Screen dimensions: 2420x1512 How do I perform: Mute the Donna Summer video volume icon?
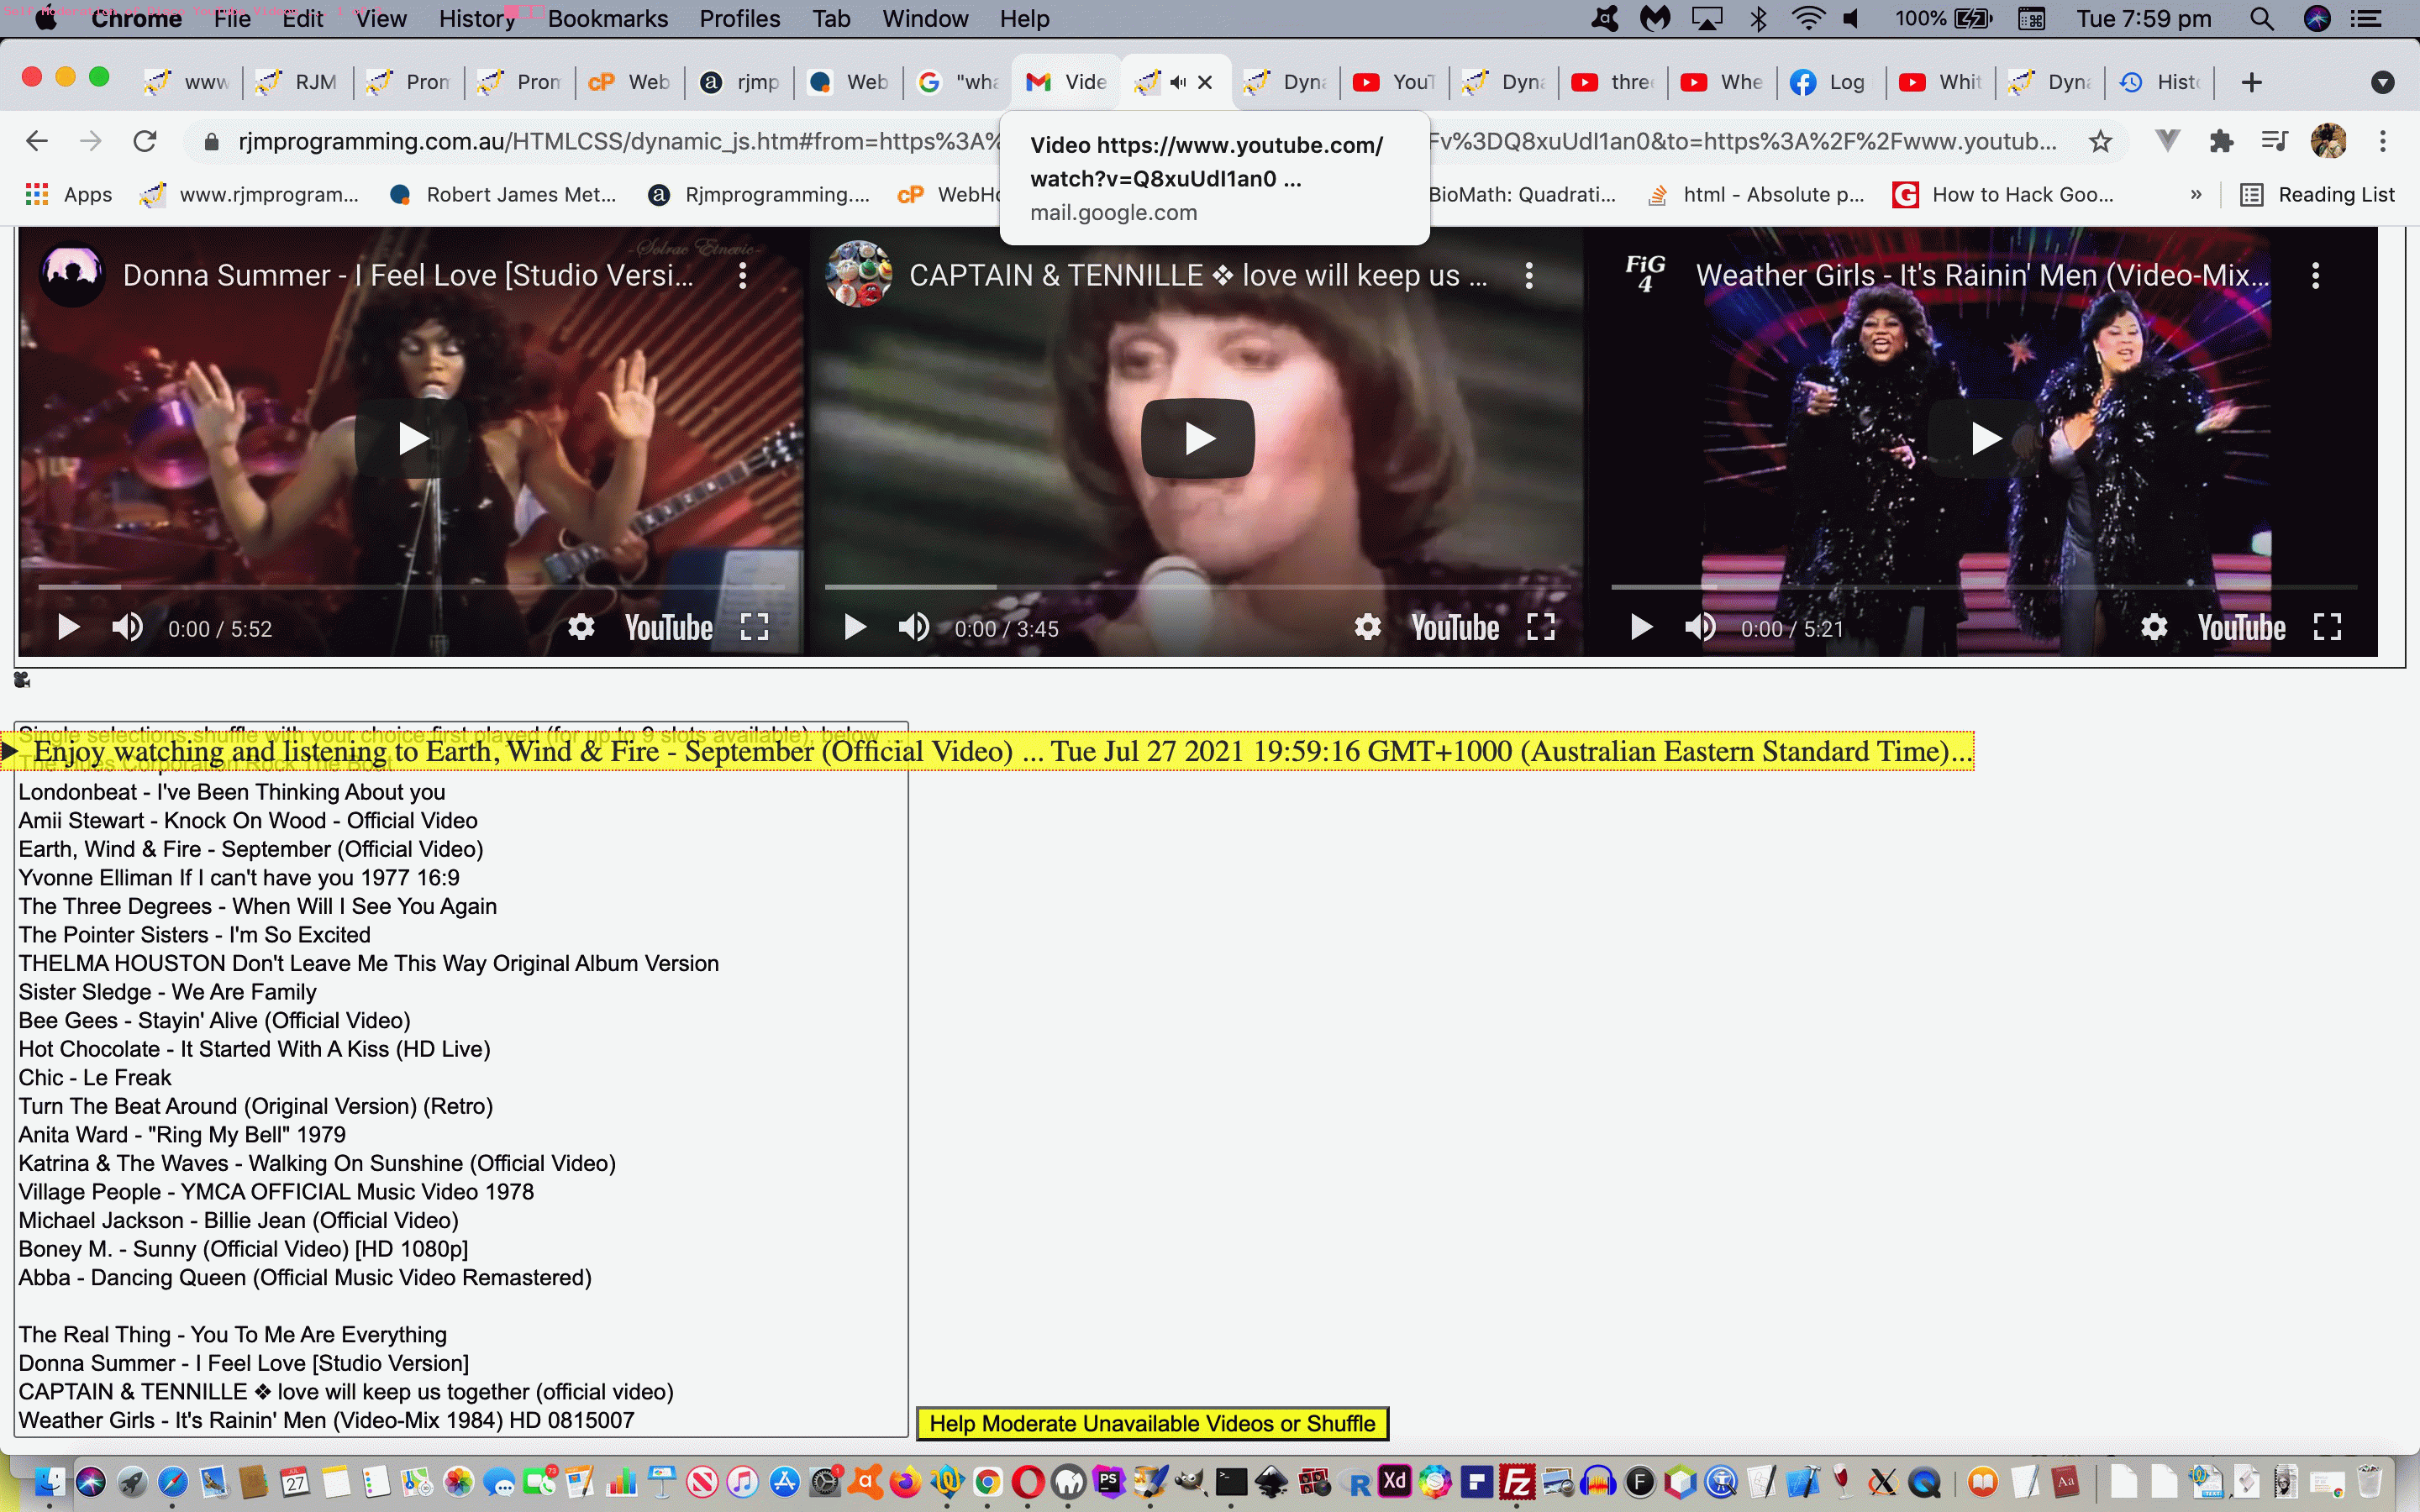[x=127, y=627]
